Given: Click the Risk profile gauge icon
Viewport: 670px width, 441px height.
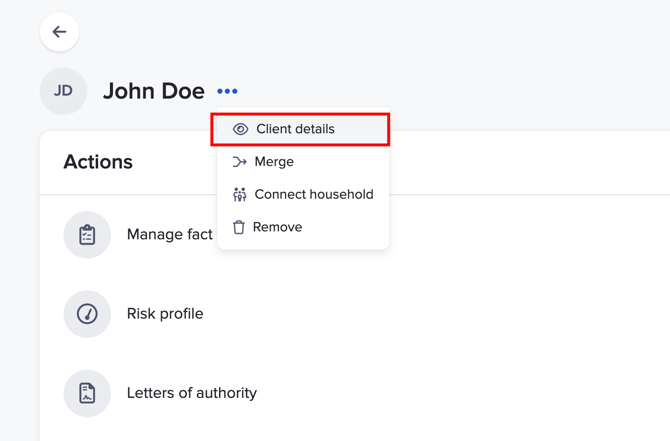Looking at the screenshot, I should 87,314.
